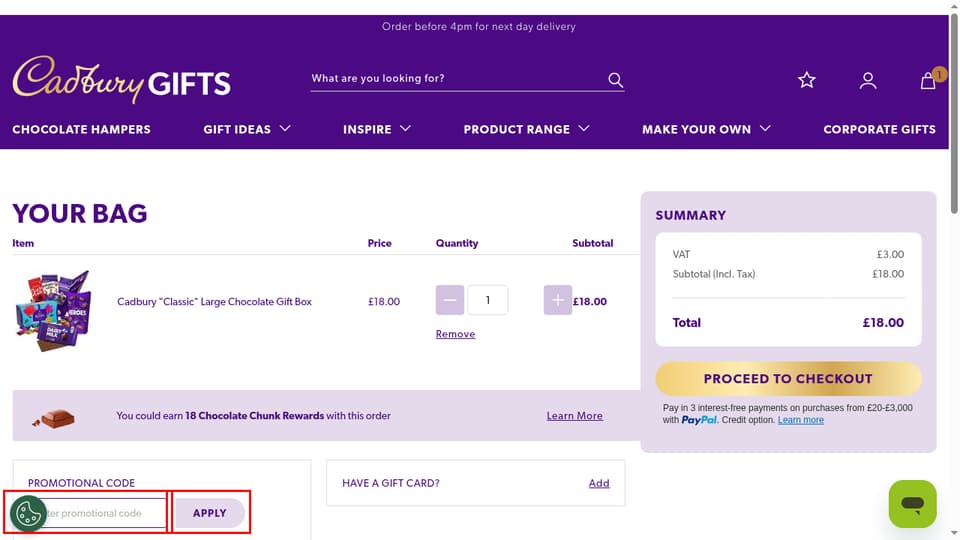This screenshot has height=540, width=960.
Task: Open the green chat widget
Action: click(x=912, y=504)
